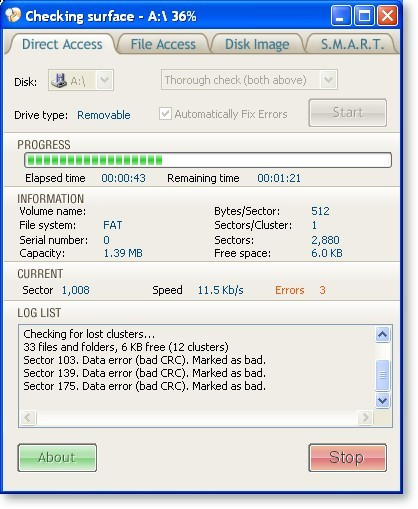The image size is (418, 509).
Task: Open the About dialog
Action: point(57,457)
